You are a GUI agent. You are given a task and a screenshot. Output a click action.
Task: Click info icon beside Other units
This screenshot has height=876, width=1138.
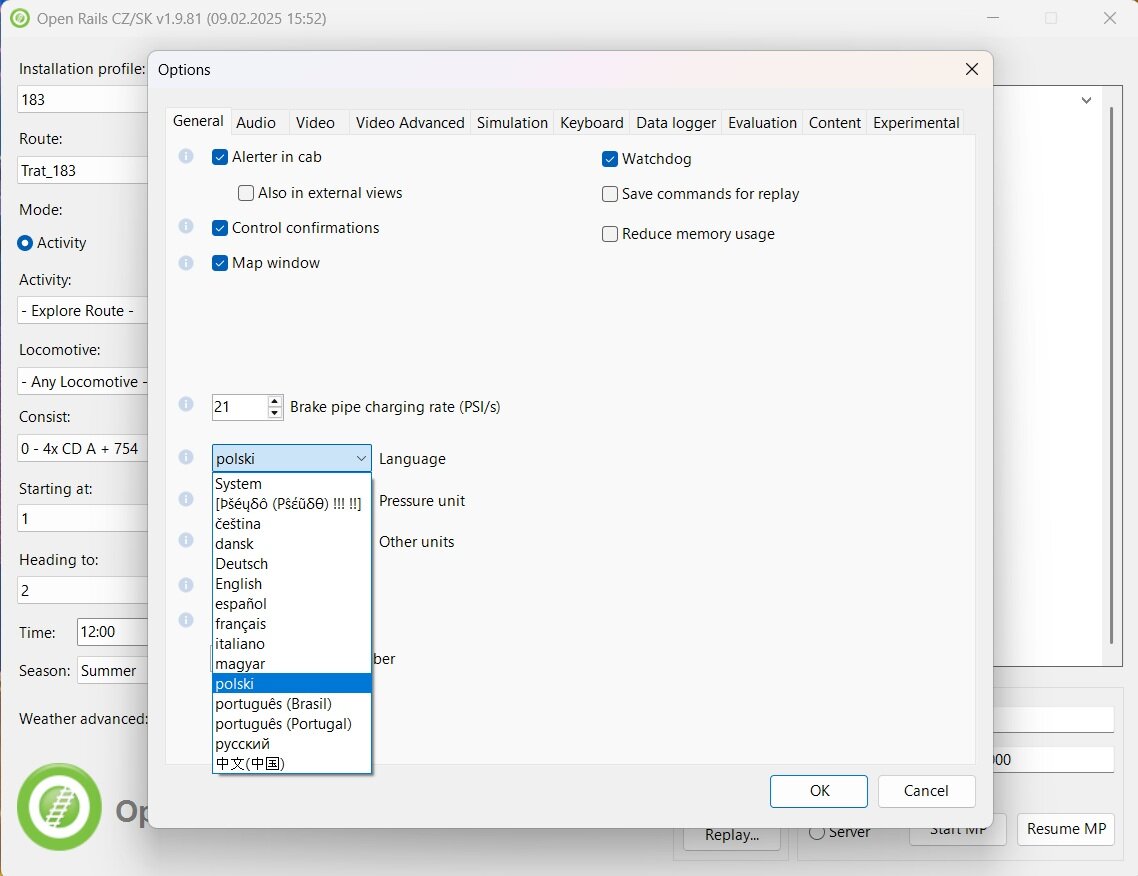pos(186,540)
